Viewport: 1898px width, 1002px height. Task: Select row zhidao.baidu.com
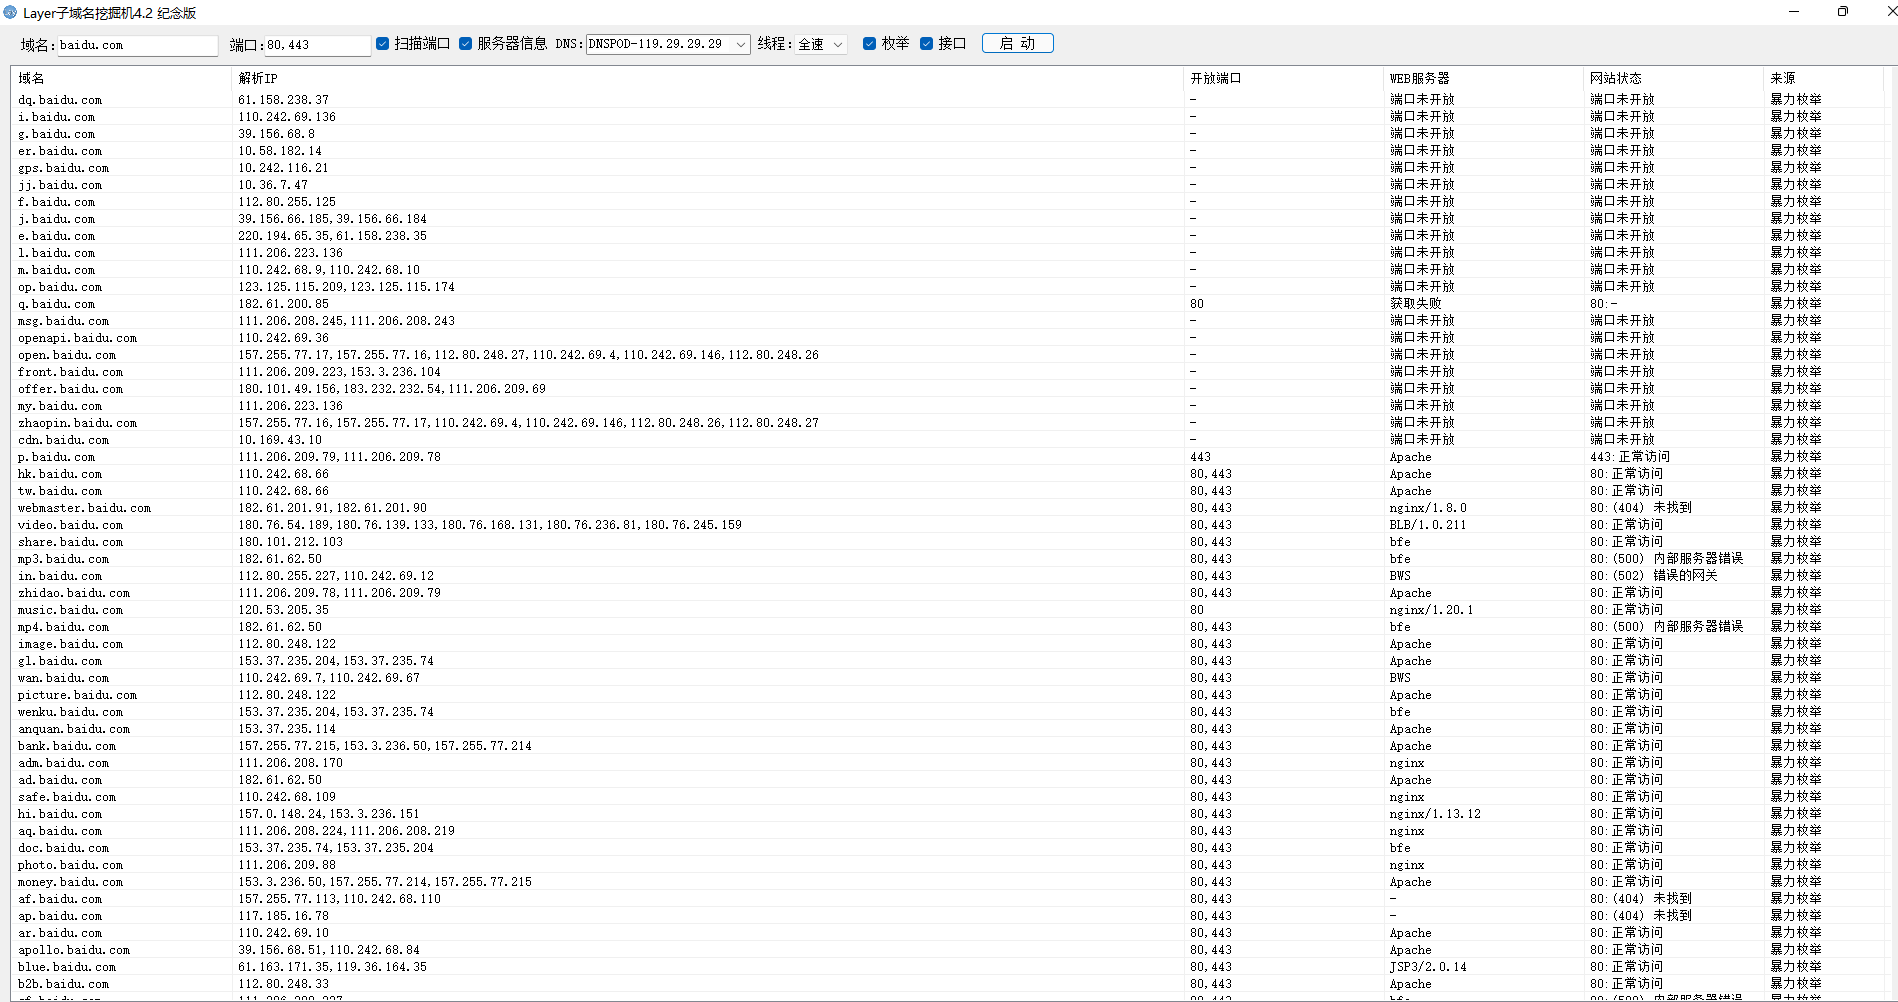948,593
